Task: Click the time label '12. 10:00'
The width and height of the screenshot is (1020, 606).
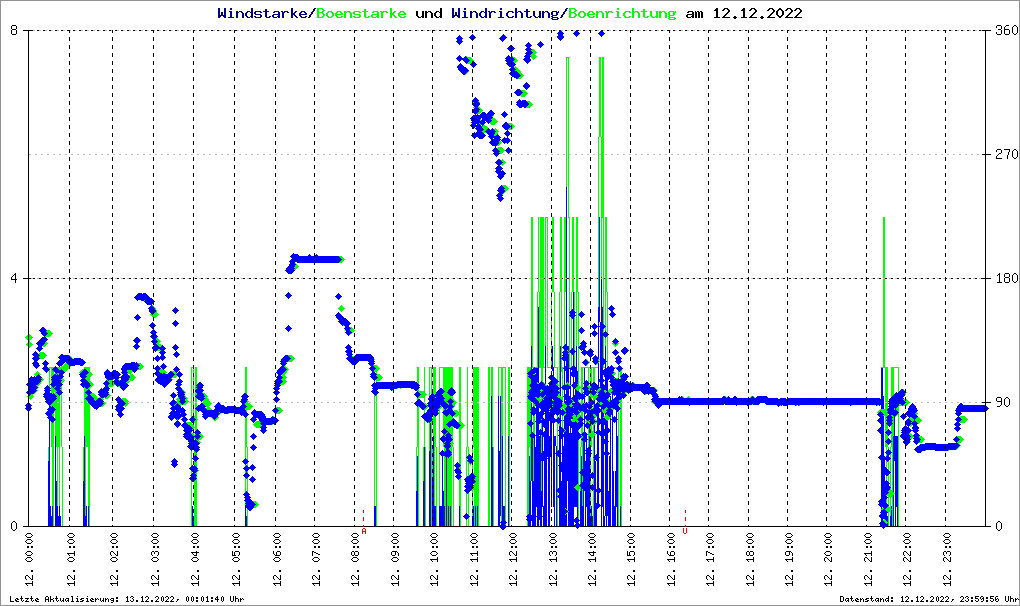Action: (x=435, y=559)
